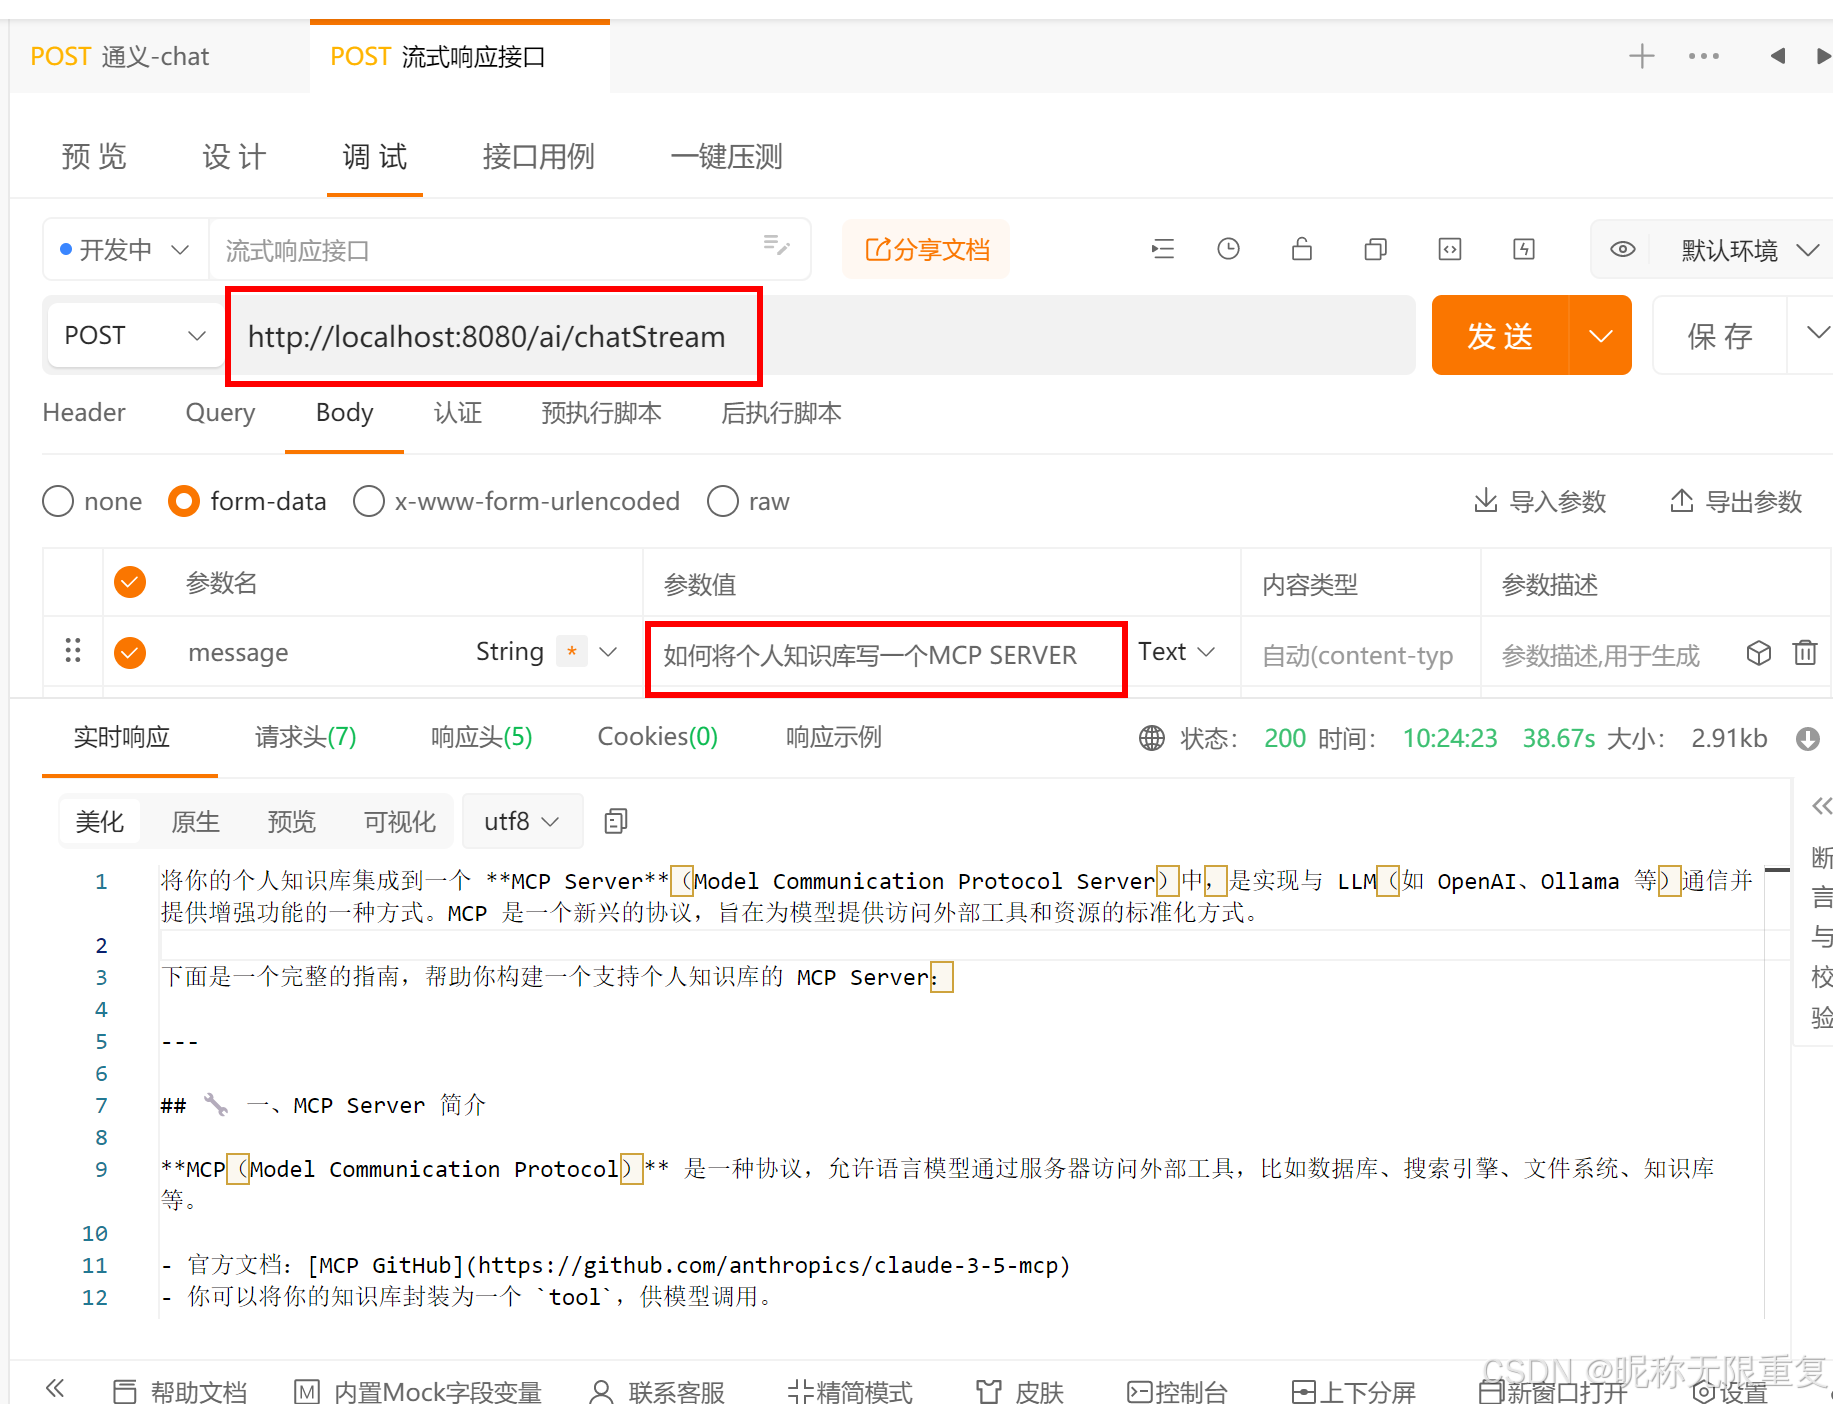Click the globe icon beside status

pyautogui.click(x=1152, y=738)
